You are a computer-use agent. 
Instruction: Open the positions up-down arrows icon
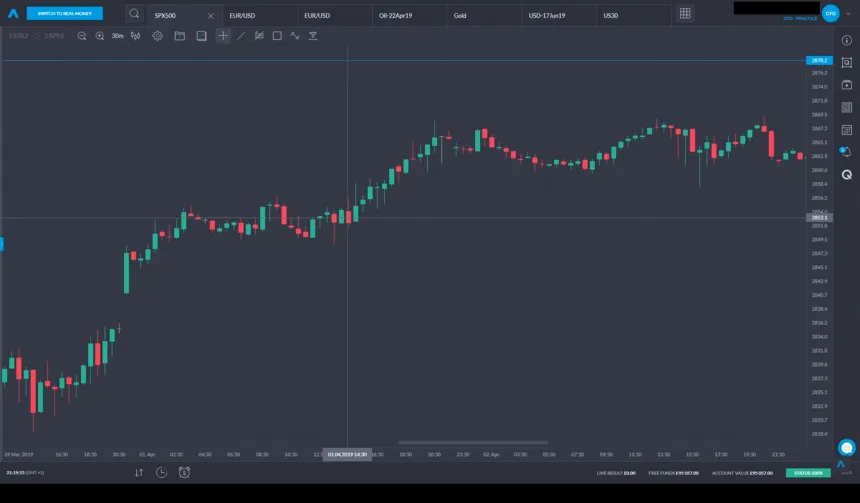coord(139,472)
